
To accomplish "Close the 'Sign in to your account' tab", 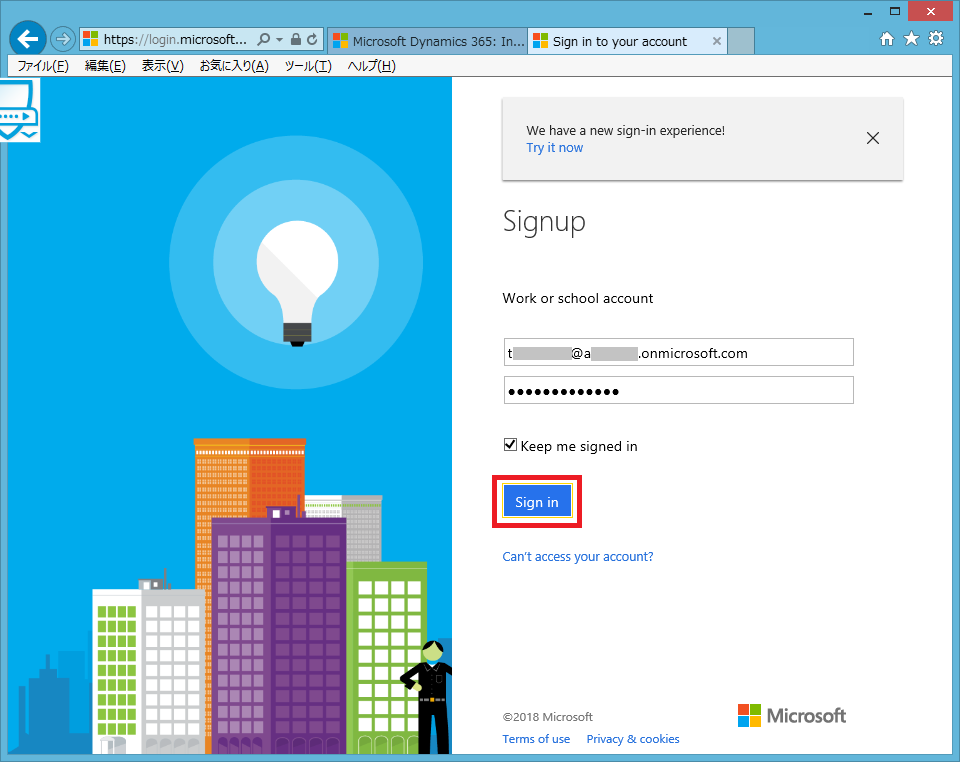I will coord(716,41).
